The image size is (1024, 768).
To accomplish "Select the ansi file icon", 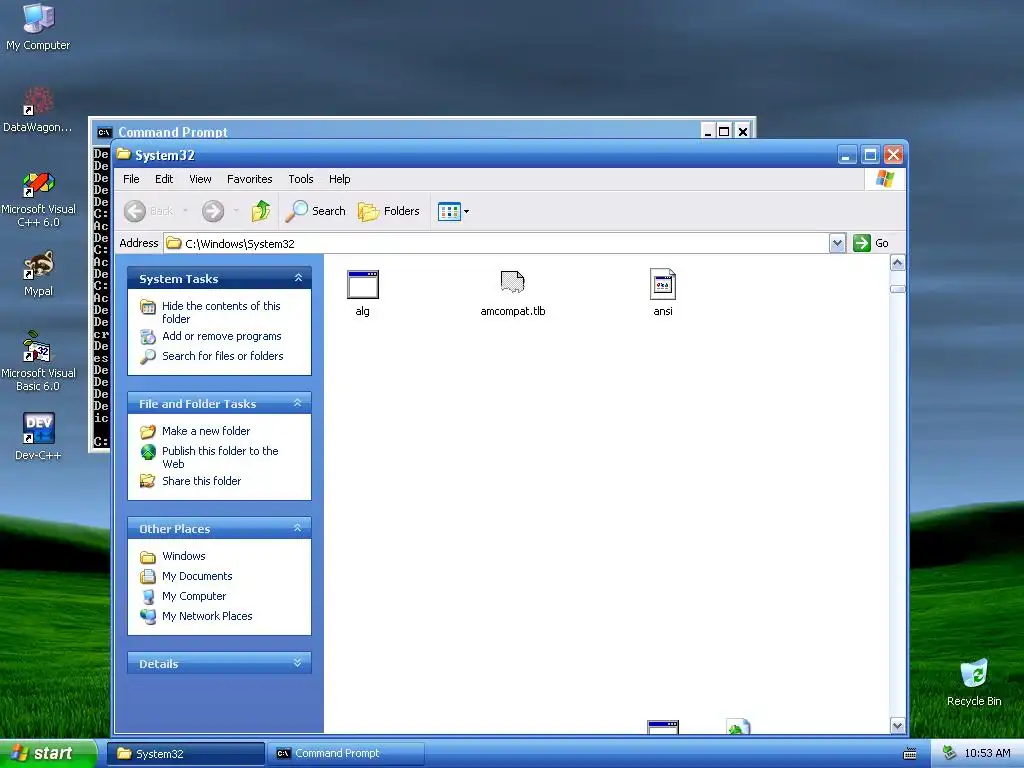I will click(x=663, y=284).
